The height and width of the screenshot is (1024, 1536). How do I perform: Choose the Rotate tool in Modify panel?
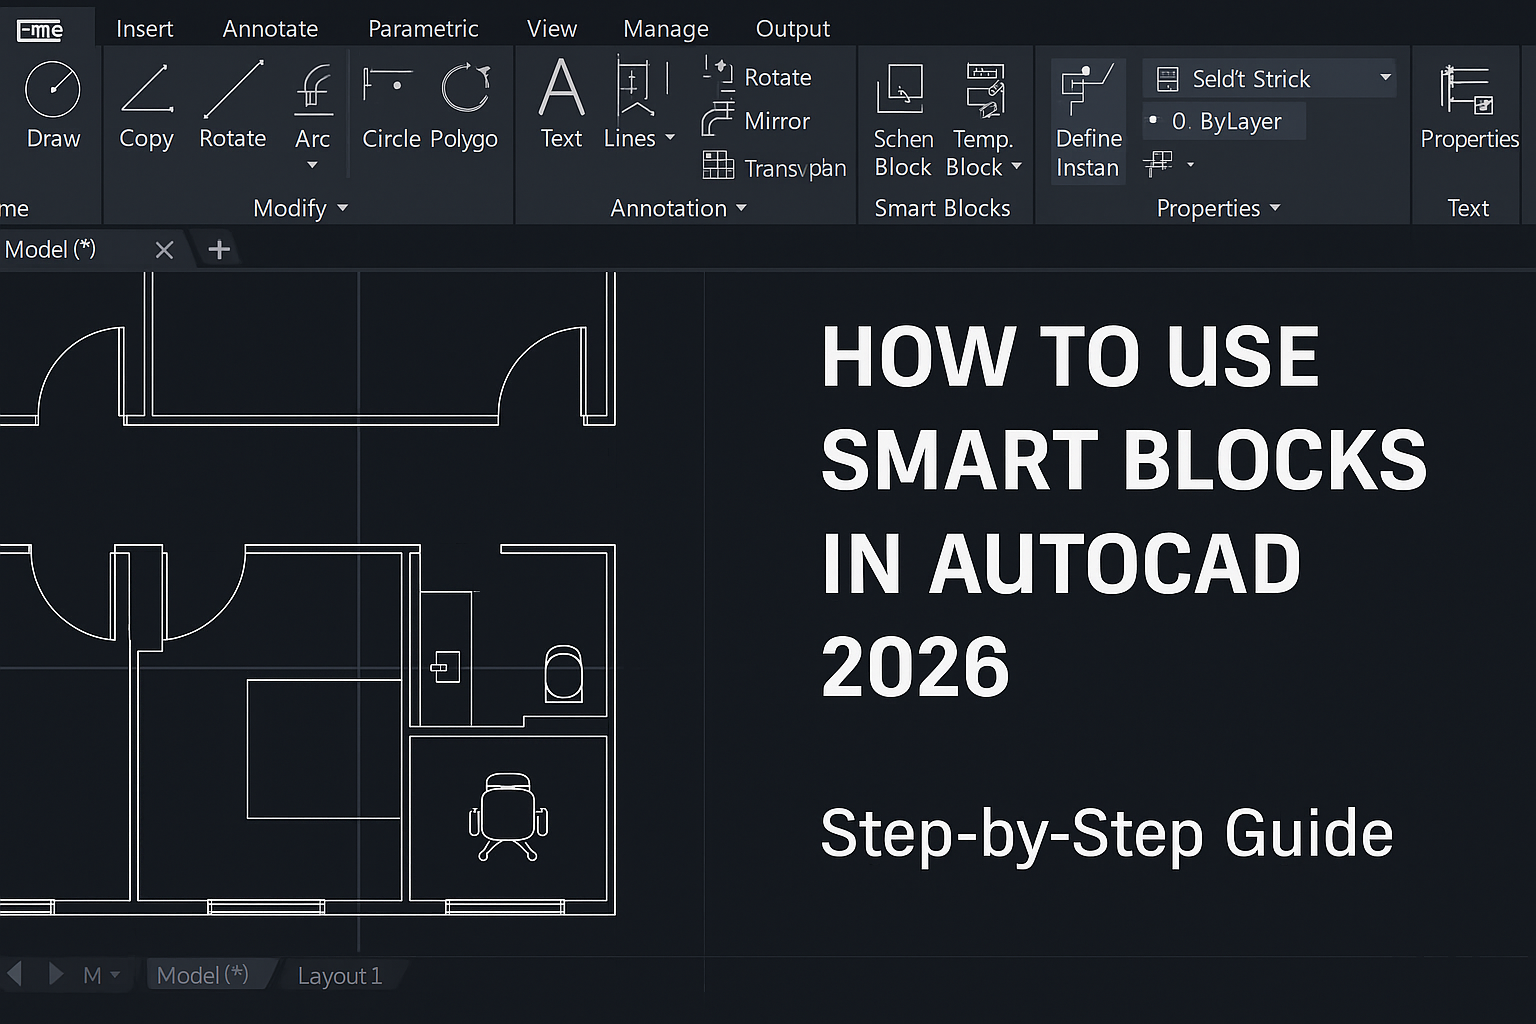[x=233, y=89]
